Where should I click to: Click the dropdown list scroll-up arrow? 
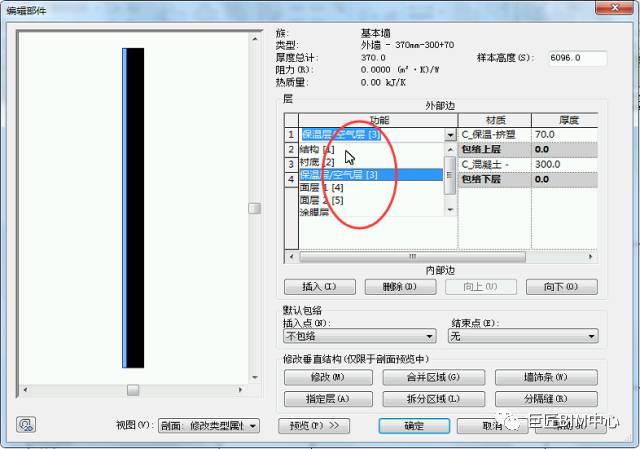point(450,149)
